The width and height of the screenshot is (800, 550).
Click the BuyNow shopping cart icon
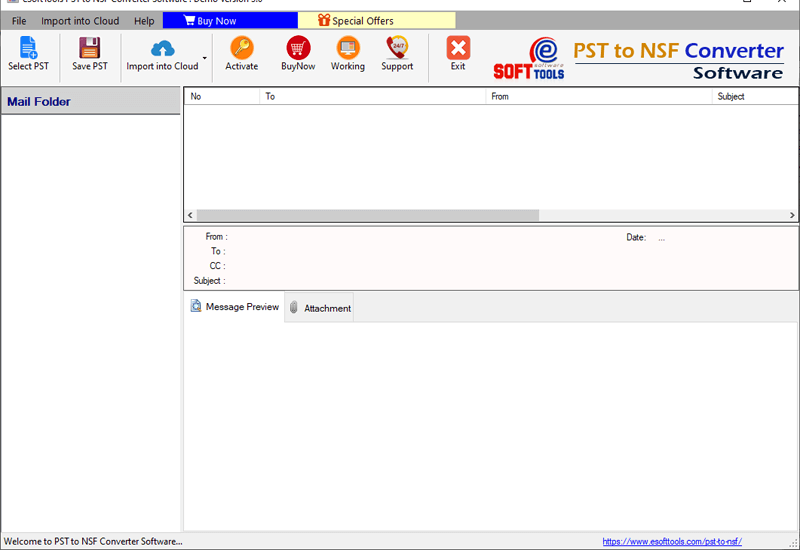point(298,47)
